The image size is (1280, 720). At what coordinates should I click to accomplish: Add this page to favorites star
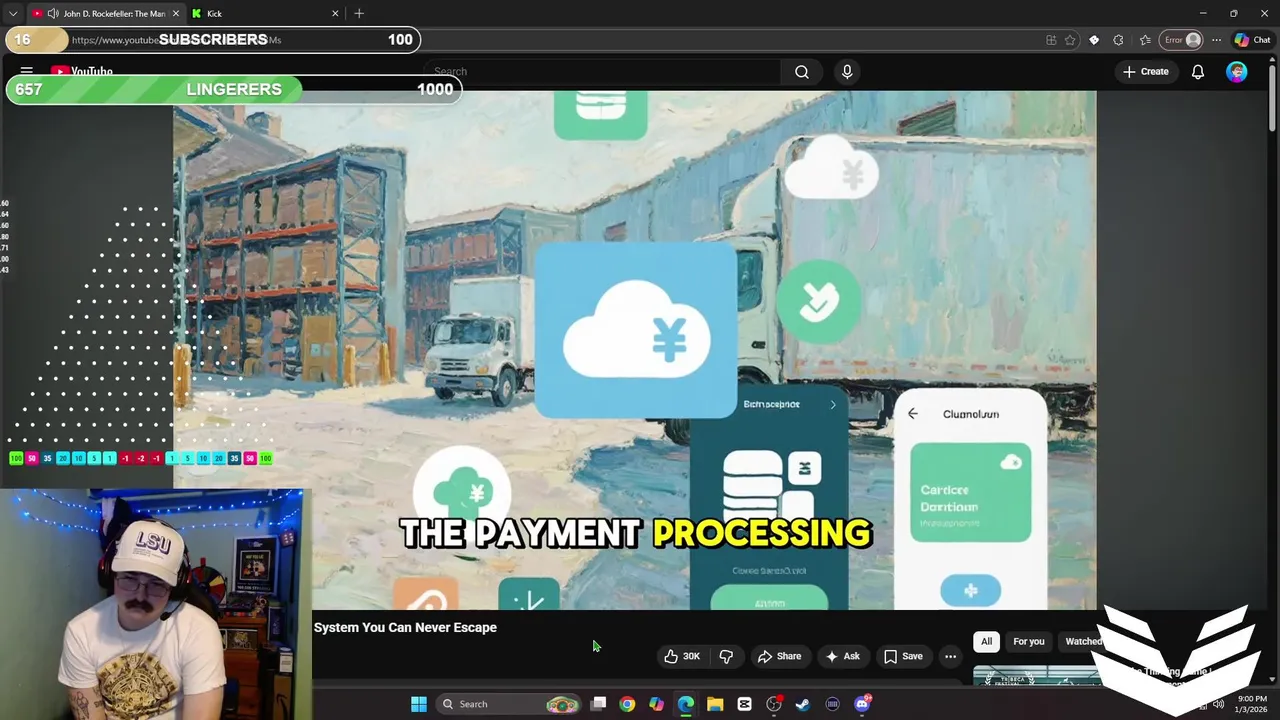1070,40
